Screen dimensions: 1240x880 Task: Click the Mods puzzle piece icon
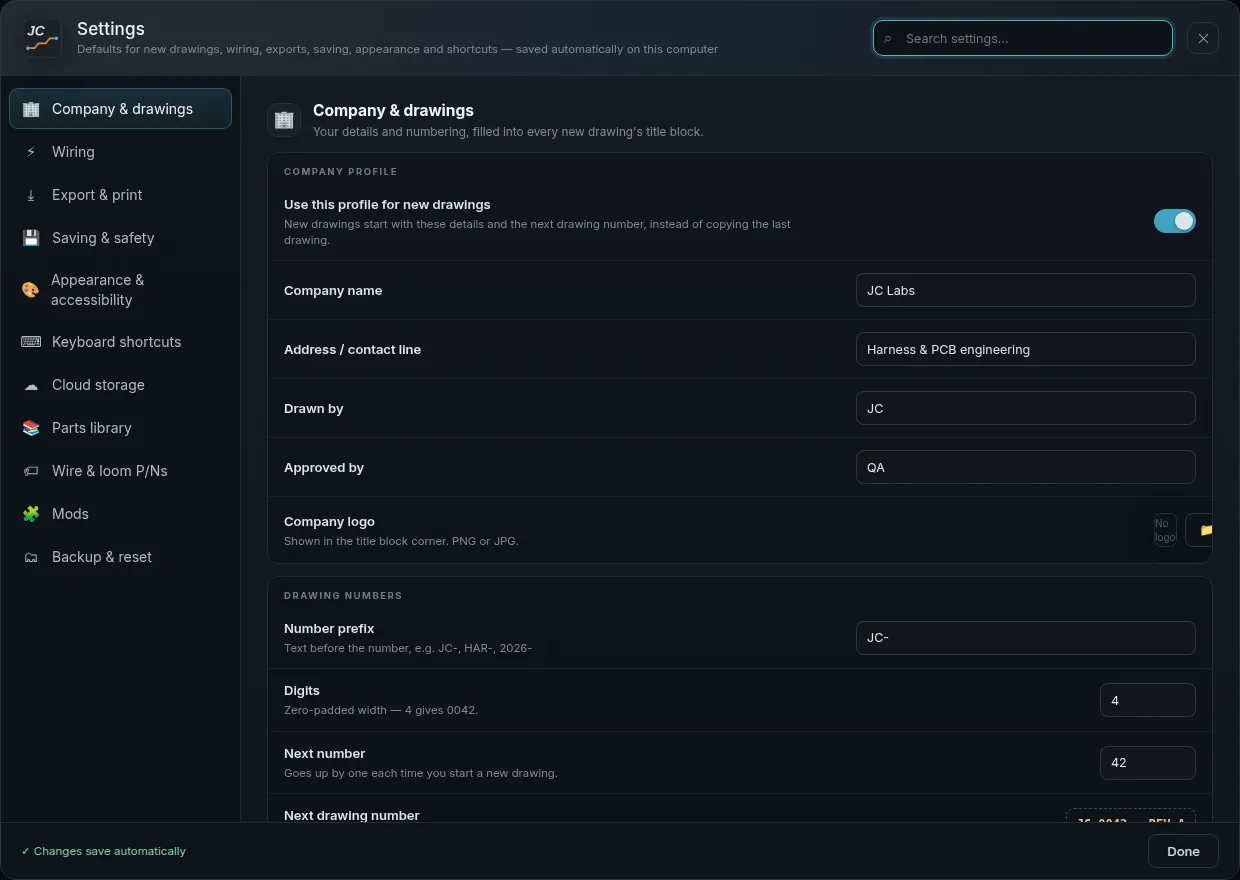pos(31,514)
